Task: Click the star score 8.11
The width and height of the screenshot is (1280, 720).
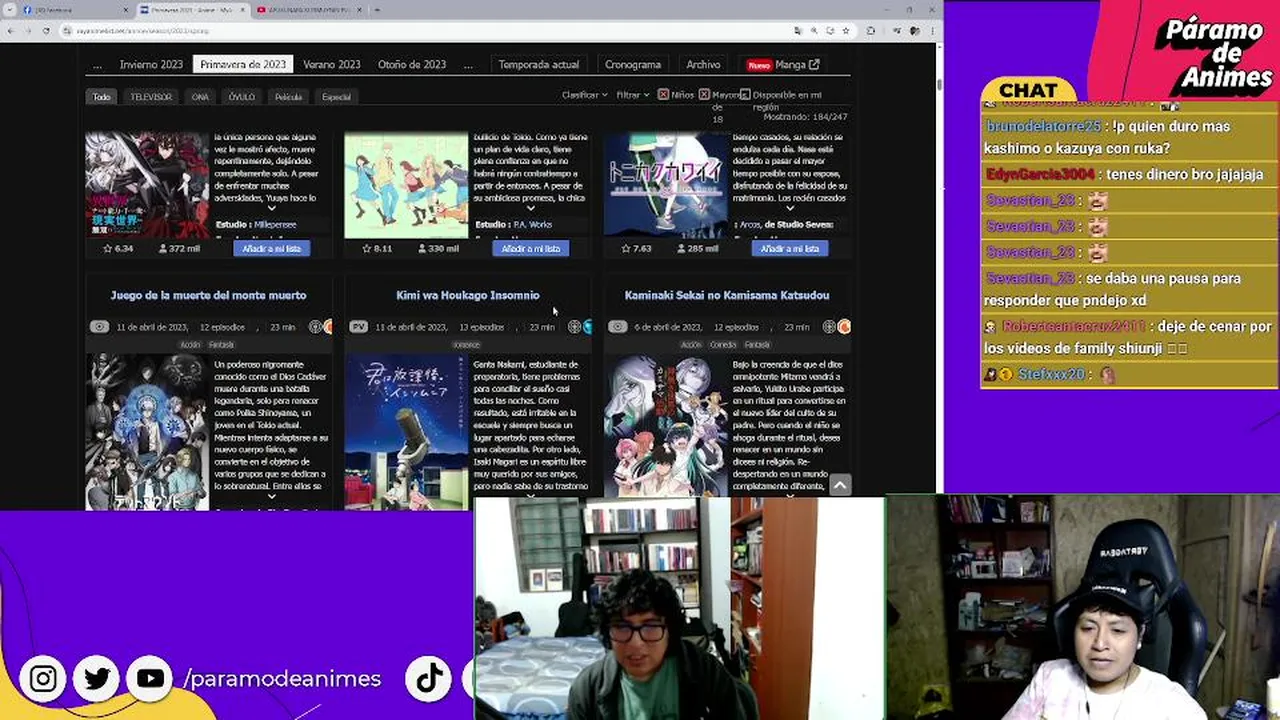Action: (377, 248)
